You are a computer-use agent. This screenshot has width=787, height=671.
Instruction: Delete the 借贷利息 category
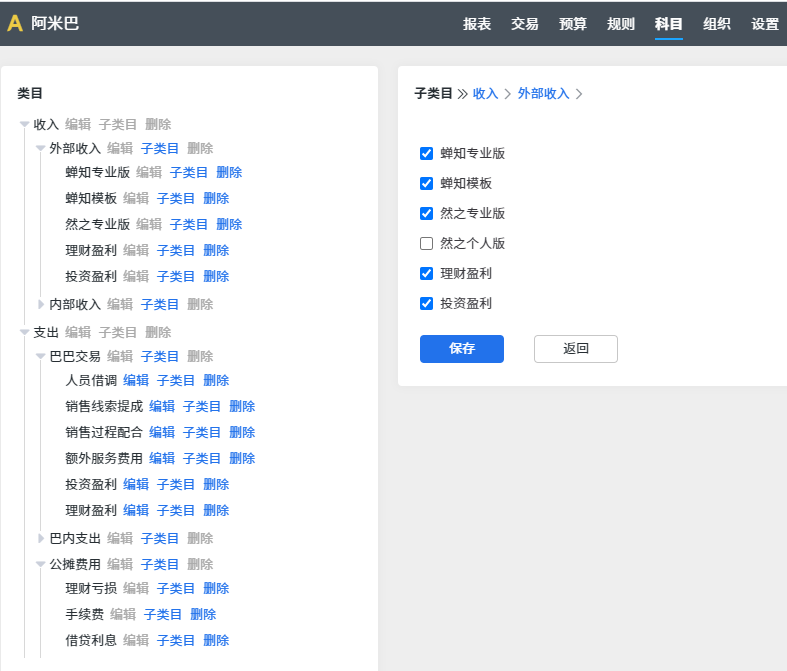click(x=216, y=641)
